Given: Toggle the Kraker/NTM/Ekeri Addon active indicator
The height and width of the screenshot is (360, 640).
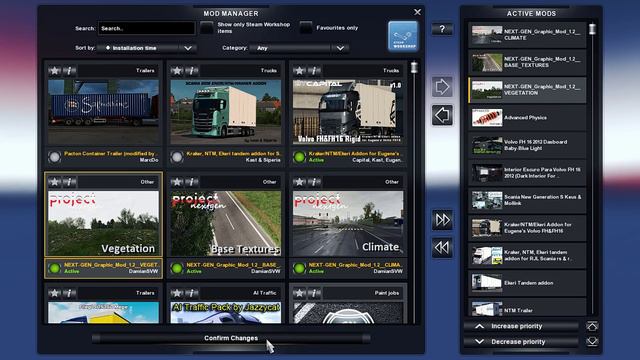Looking at the screenshot, I should coord(299,157).
